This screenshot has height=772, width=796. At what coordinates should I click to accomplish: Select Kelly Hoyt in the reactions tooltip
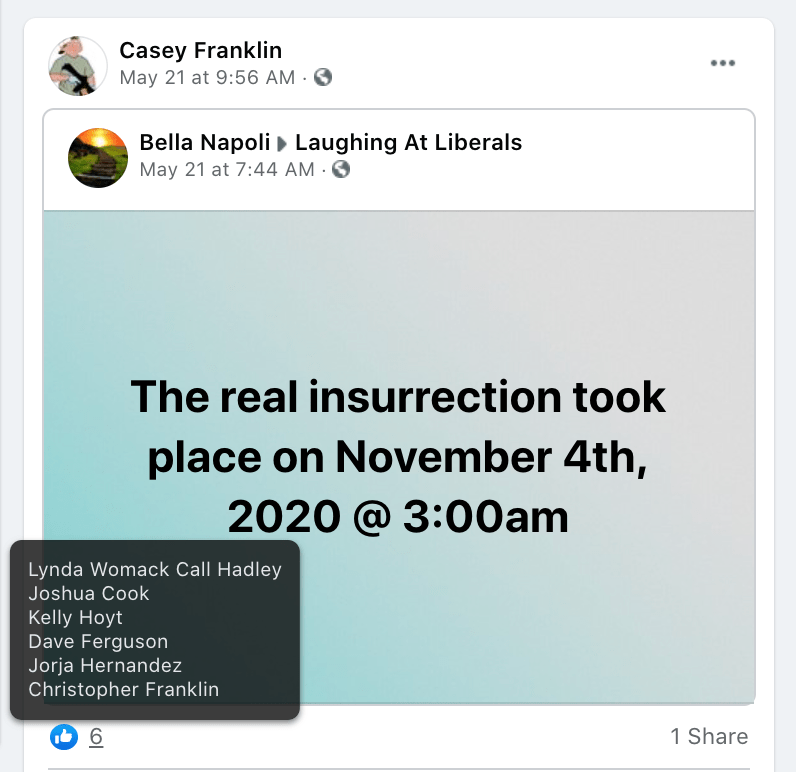pyautogui.click(x=76, y=617)
